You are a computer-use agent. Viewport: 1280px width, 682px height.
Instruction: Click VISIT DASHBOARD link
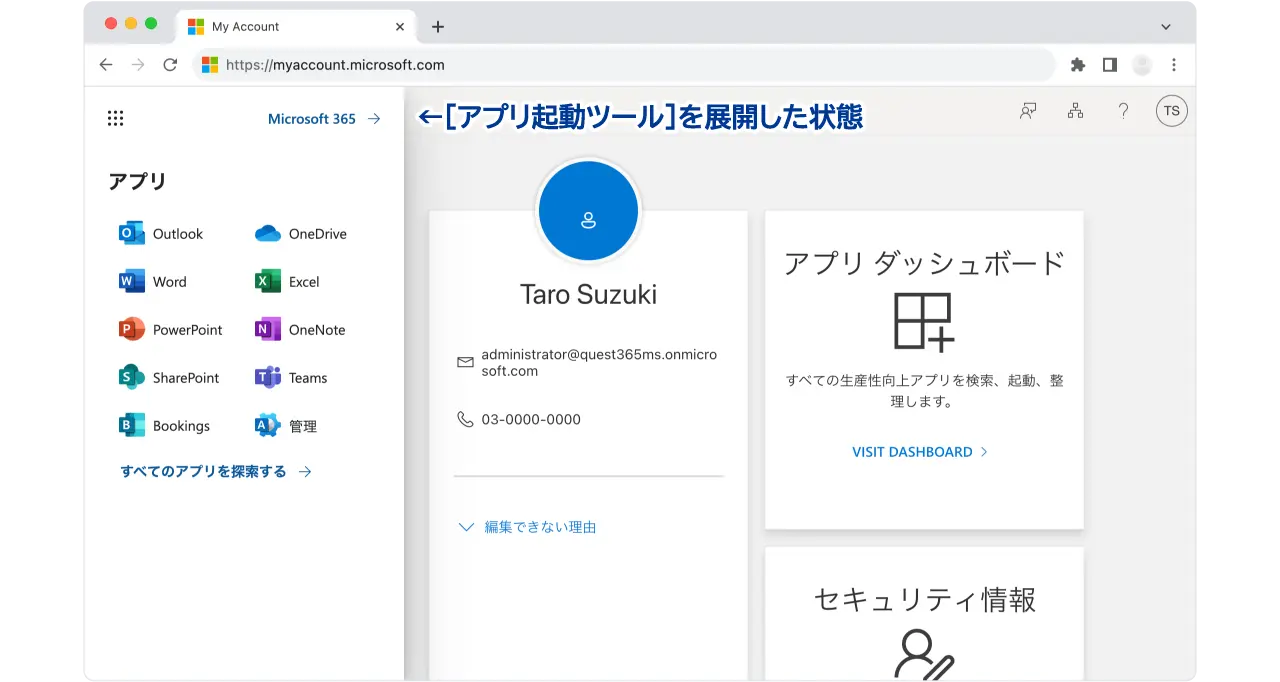pos(920,452)
